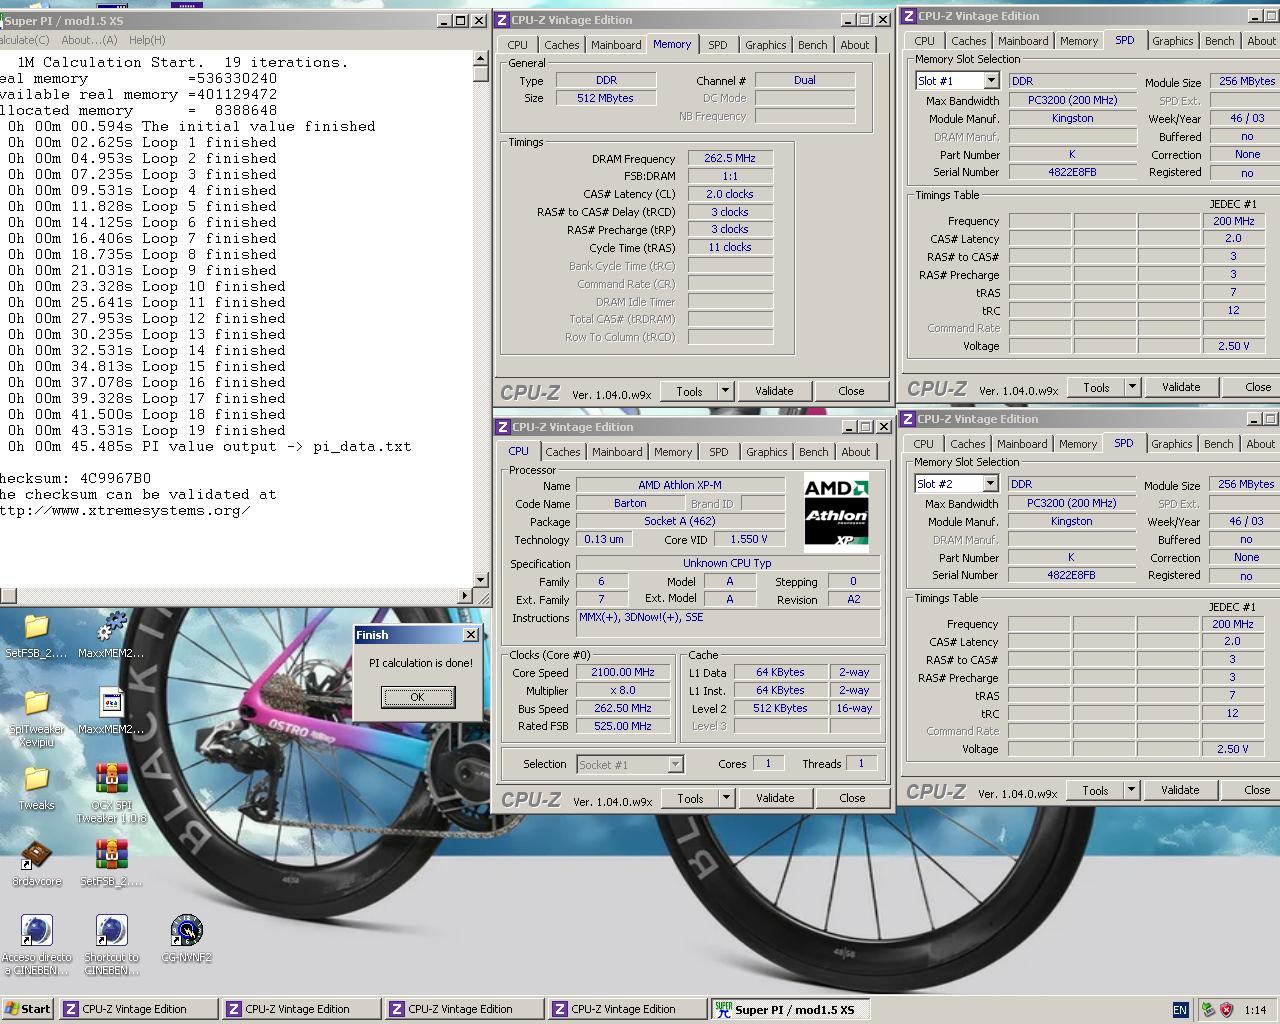Click Super PI vertical scrollbar down arrow
1280x1024 pixels.
[480, 579]
